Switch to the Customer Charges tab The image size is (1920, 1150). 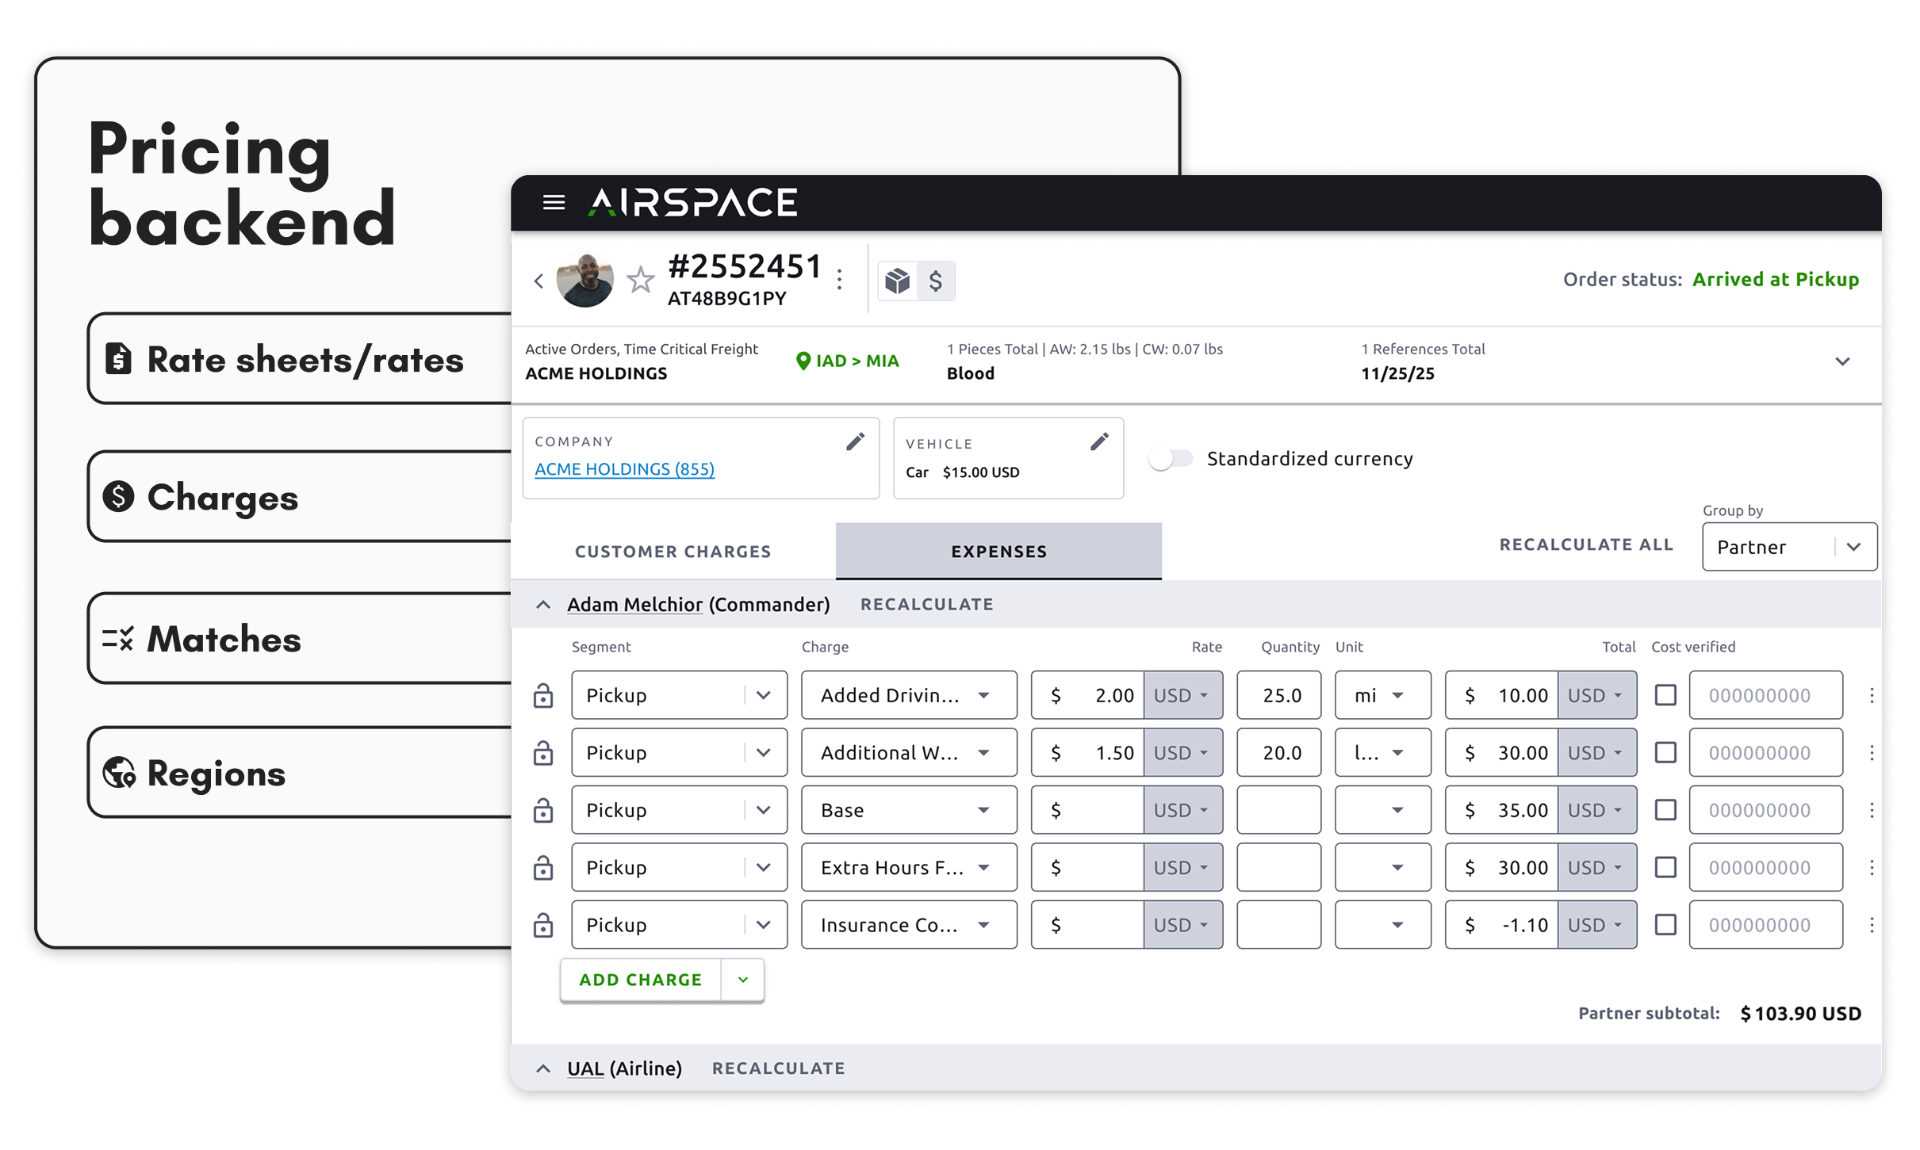[x=673, y=551]
